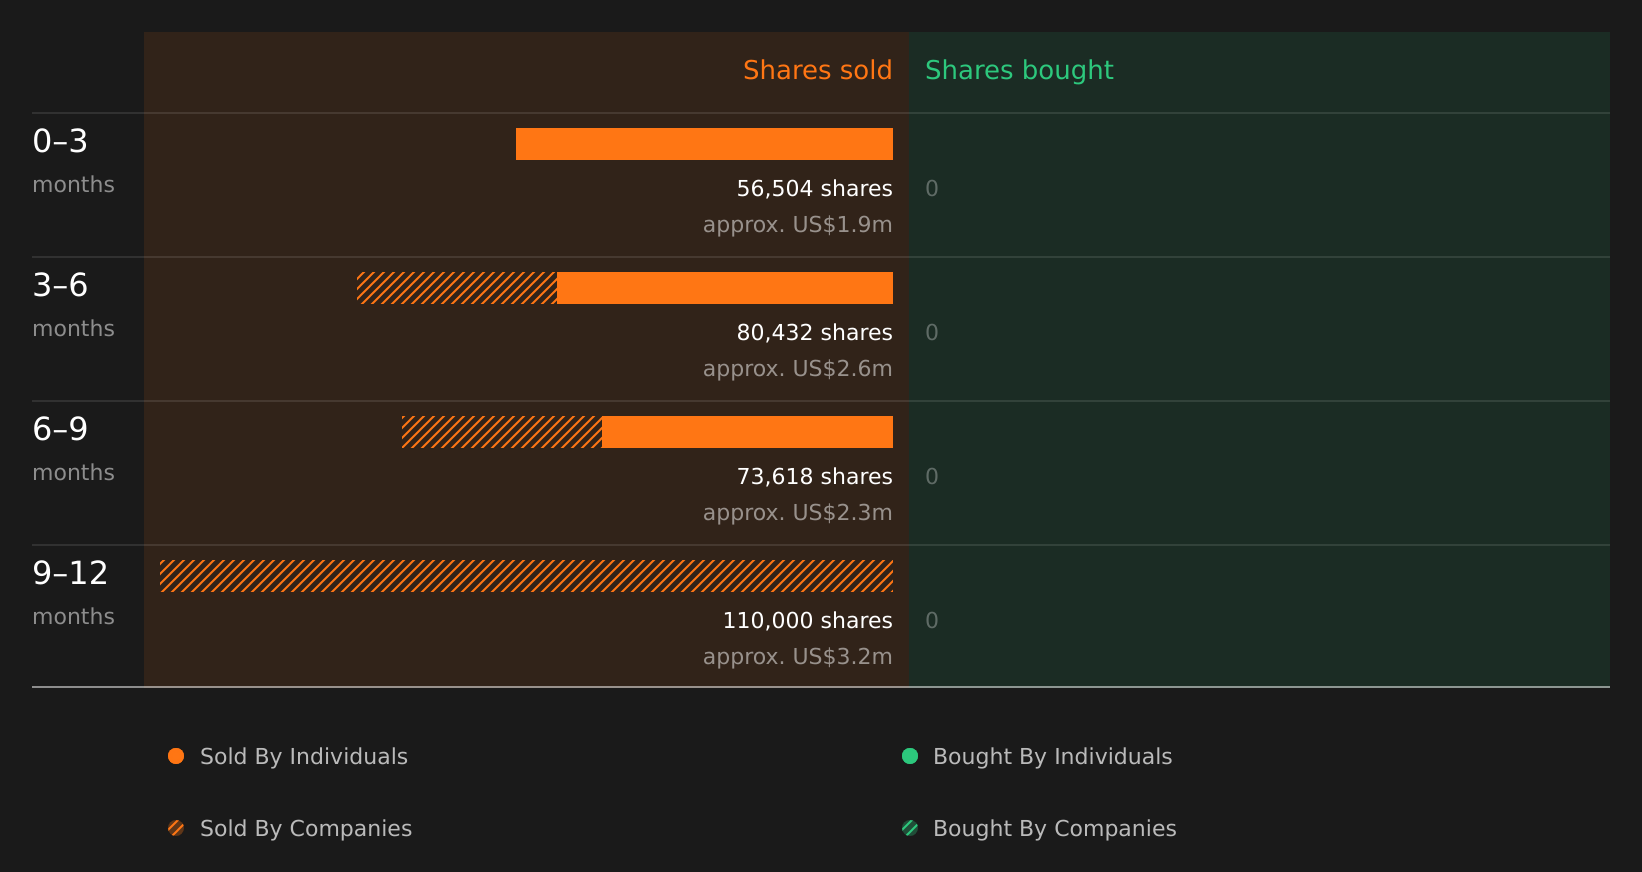Click the shares bought 0 in 9–12 months row
Screen dimensions: 1642x872
click(932, 621)
